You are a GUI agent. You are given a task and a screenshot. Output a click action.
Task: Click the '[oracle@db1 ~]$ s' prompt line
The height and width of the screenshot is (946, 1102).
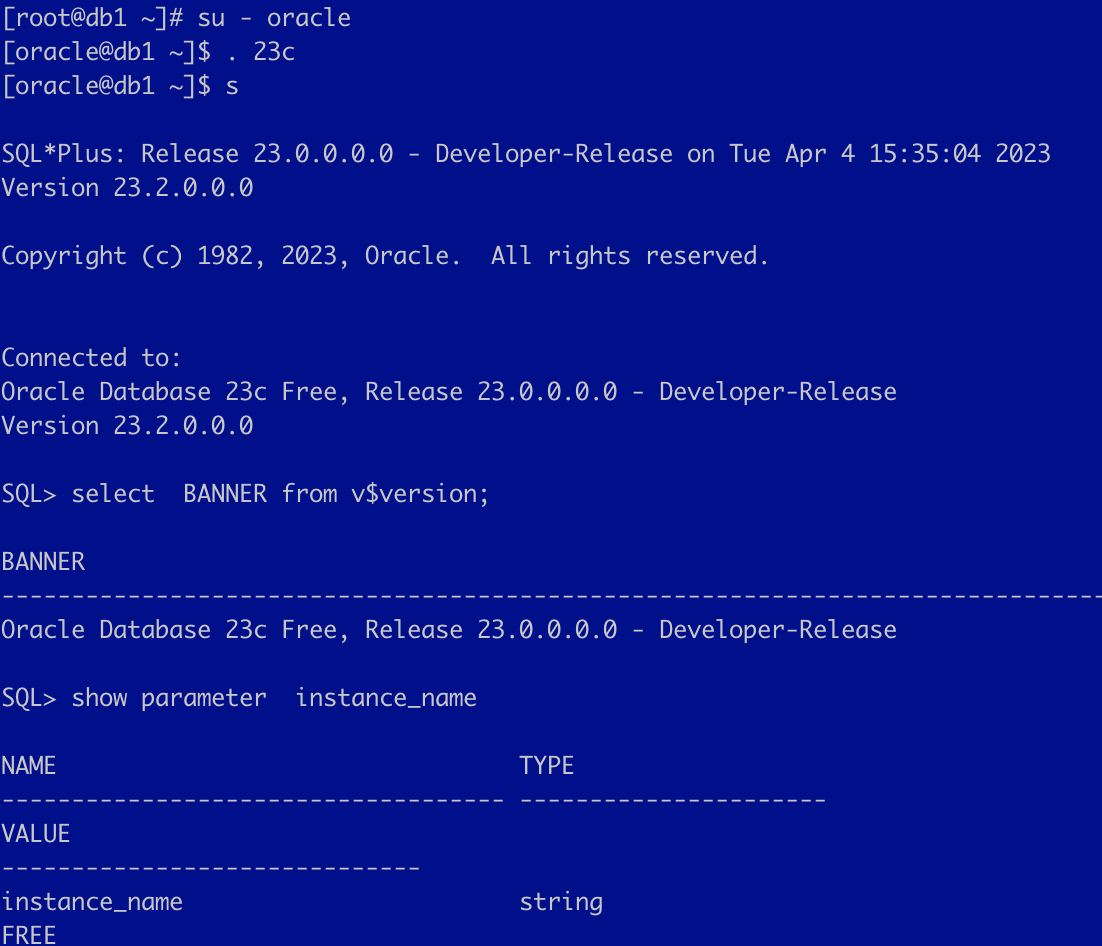120,86
